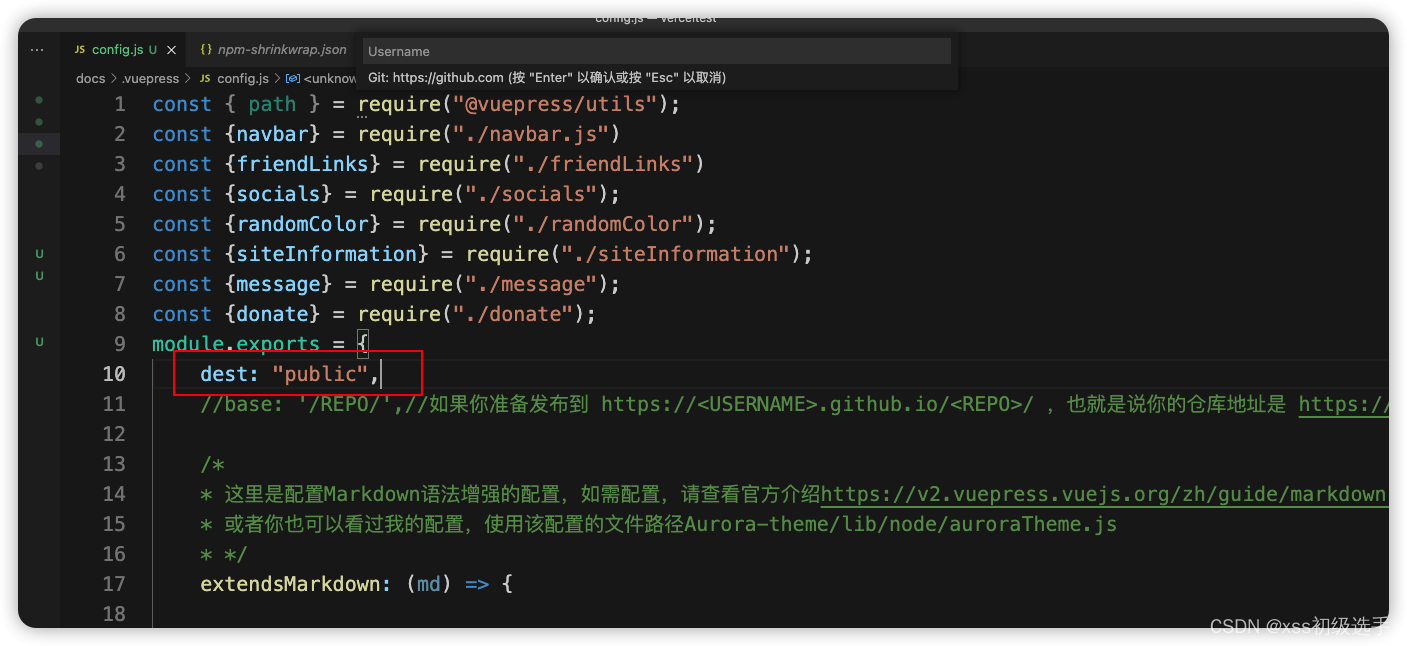Screen dimensions: 1407x646
Task: Click line number 10 in the gutter
Action: (x=114, y=373)
